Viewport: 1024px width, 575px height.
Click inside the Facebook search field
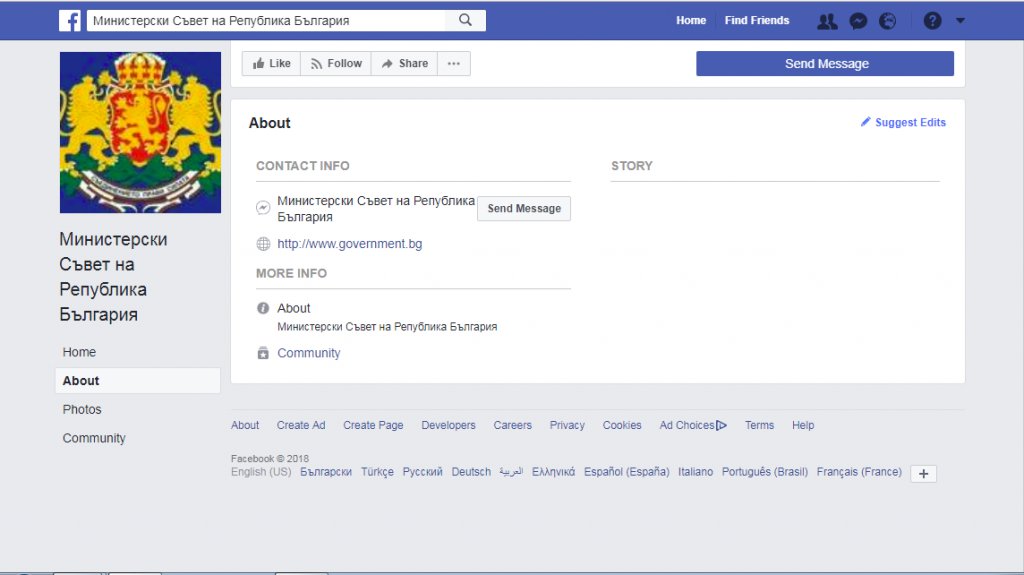(265, 20)
